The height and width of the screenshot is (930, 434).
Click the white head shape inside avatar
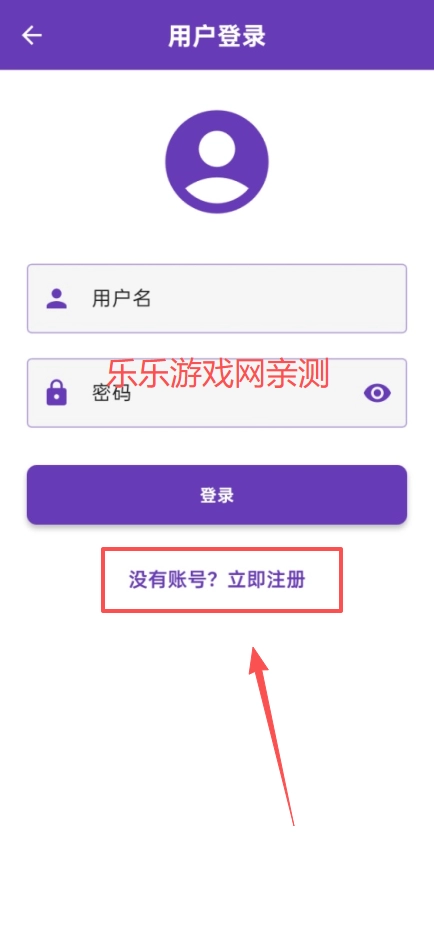(217, 146)
